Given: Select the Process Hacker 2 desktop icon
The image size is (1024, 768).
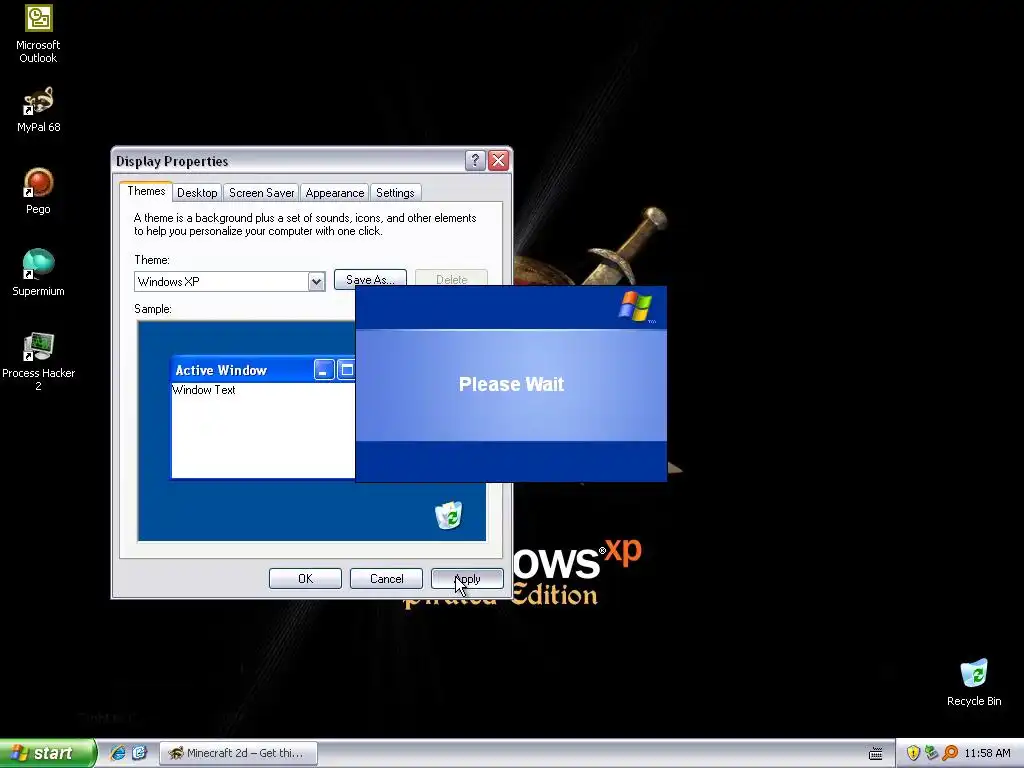Looking at the screenshot, I should point(38,362).
